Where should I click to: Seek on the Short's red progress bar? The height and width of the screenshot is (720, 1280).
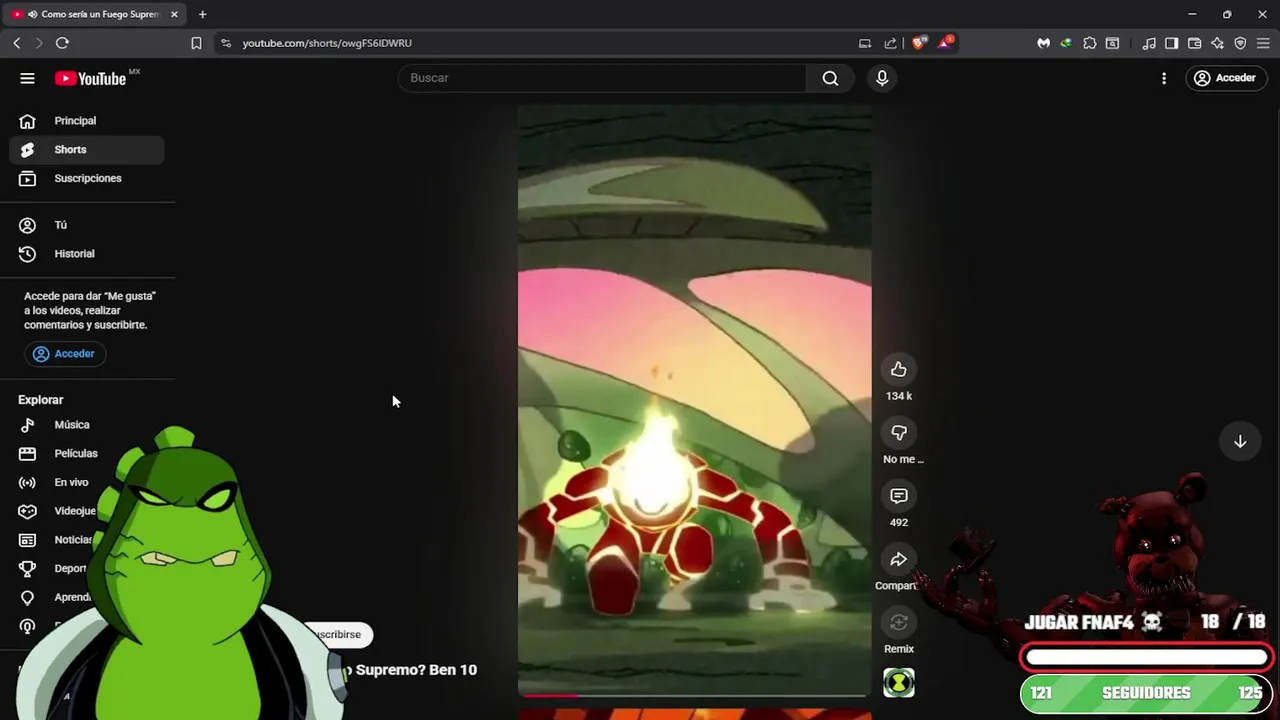pyautogui.click(x=694, y=695)
